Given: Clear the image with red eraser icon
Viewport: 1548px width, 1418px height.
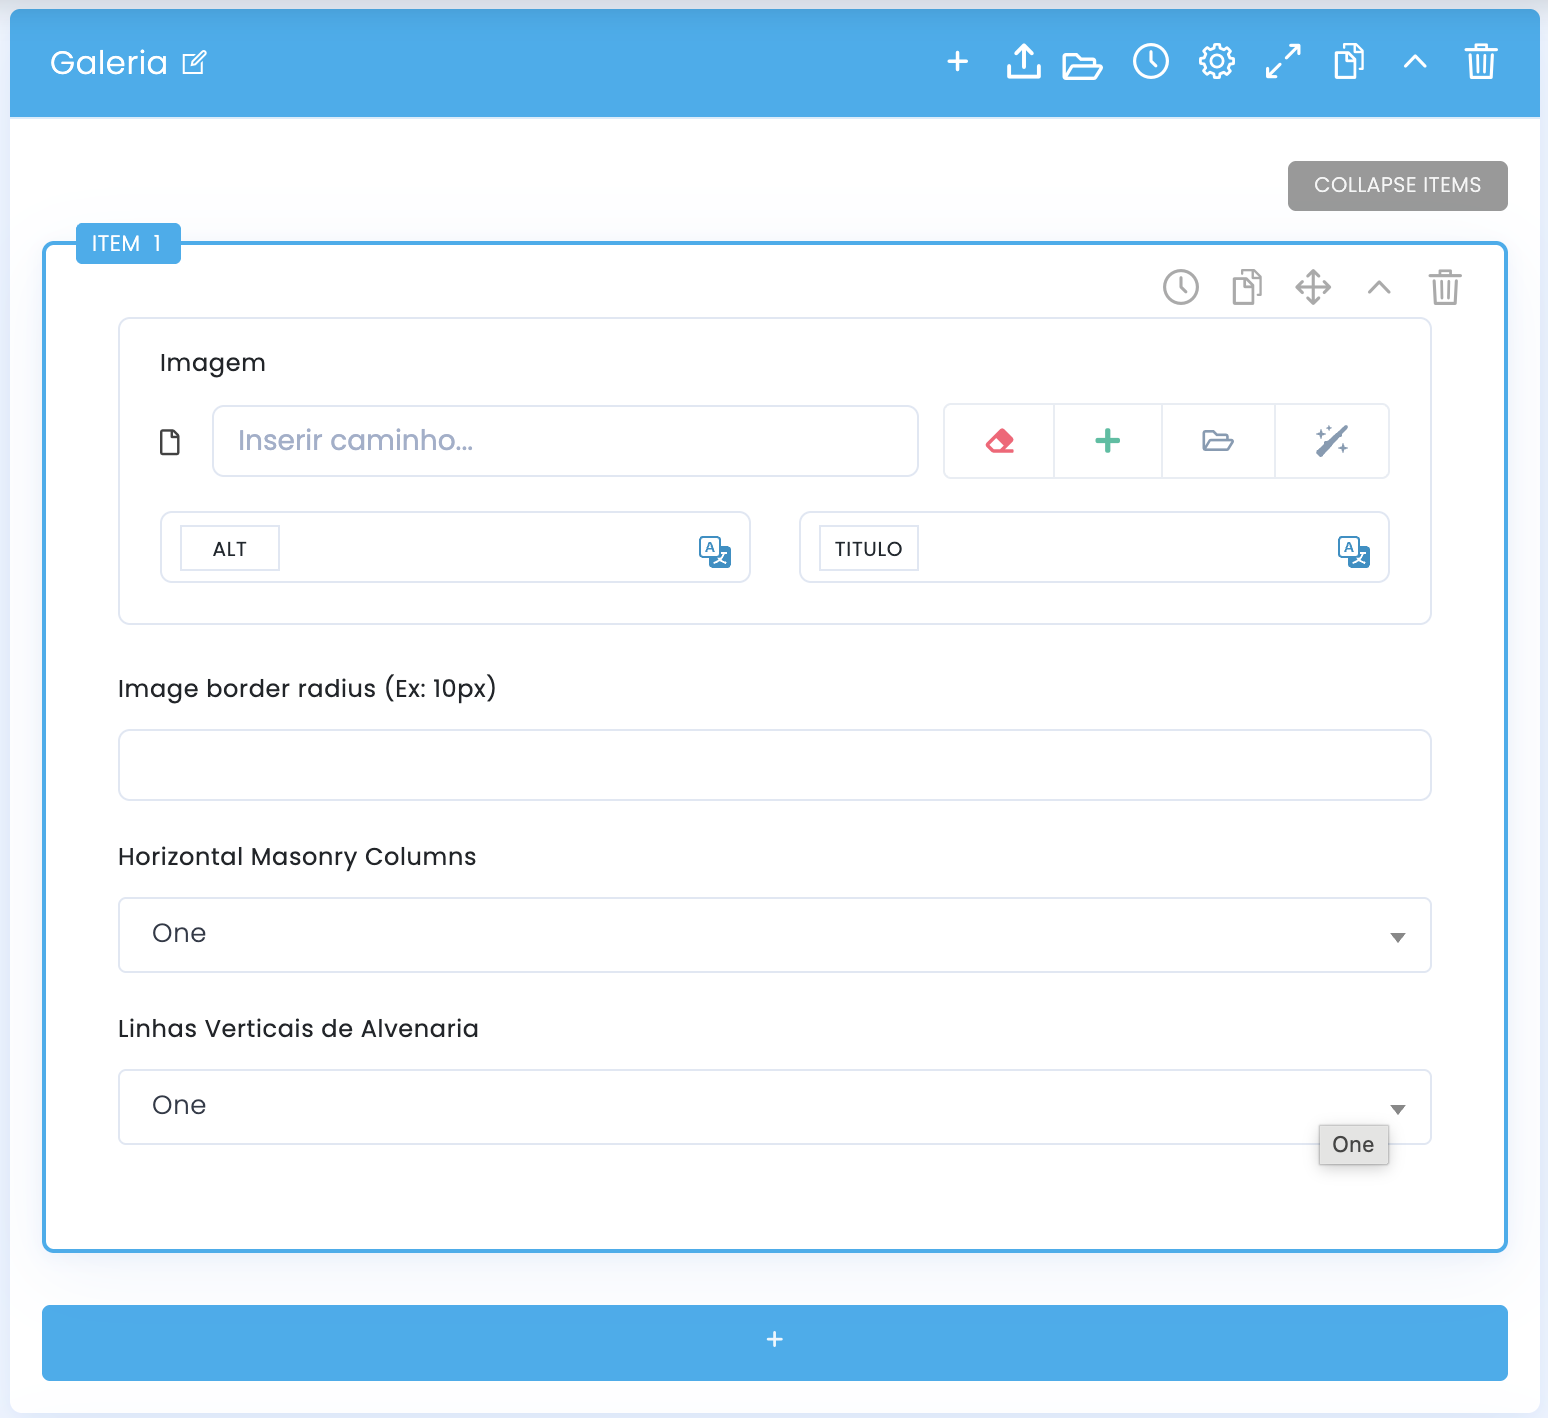Looking at the screenshot, I should click(x=999, y=441).
